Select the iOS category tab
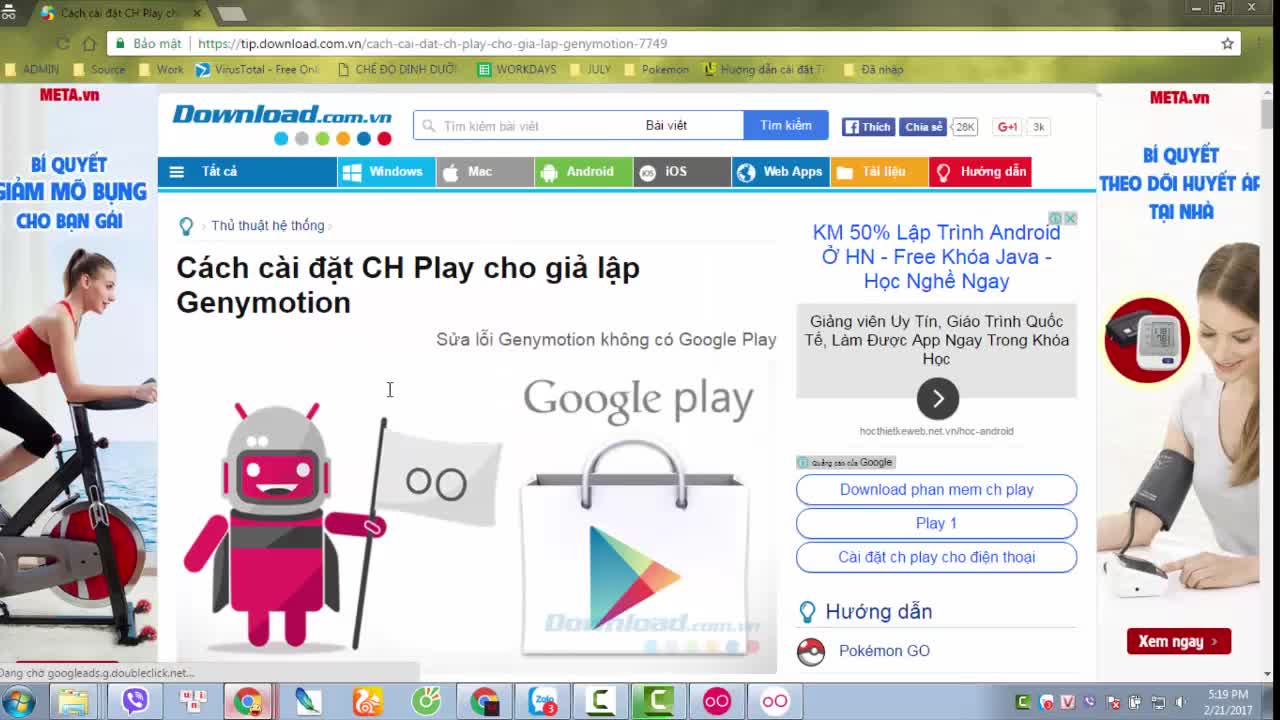Image resolution: width=1280 pixels, height=720 pixels. click(x=682, y=172)
